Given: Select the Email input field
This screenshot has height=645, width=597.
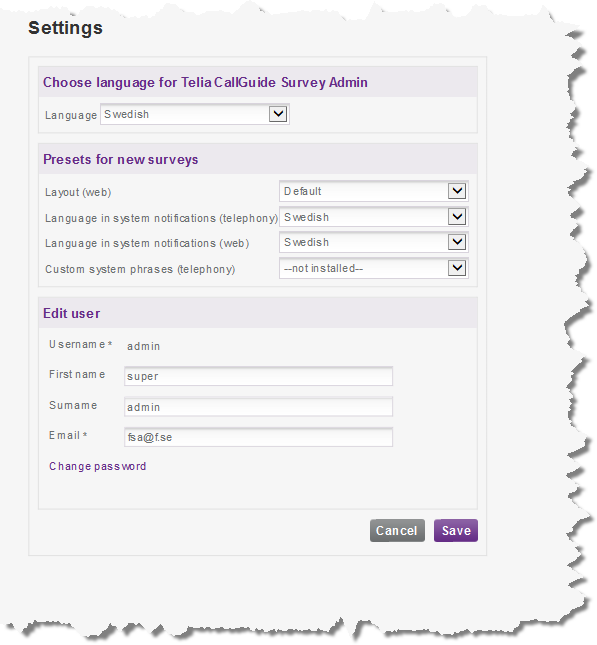Looking at the screenshot, I should pos(258,437).
